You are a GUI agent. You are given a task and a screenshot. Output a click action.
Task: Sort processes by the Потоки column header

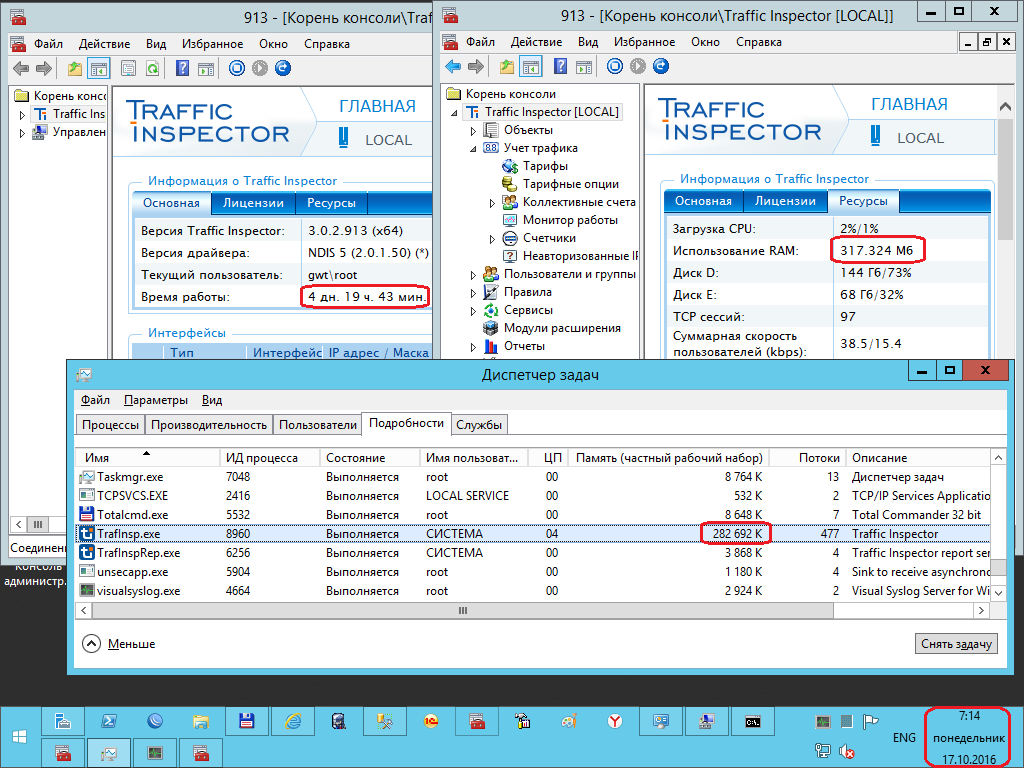click(x=807, y=458)
